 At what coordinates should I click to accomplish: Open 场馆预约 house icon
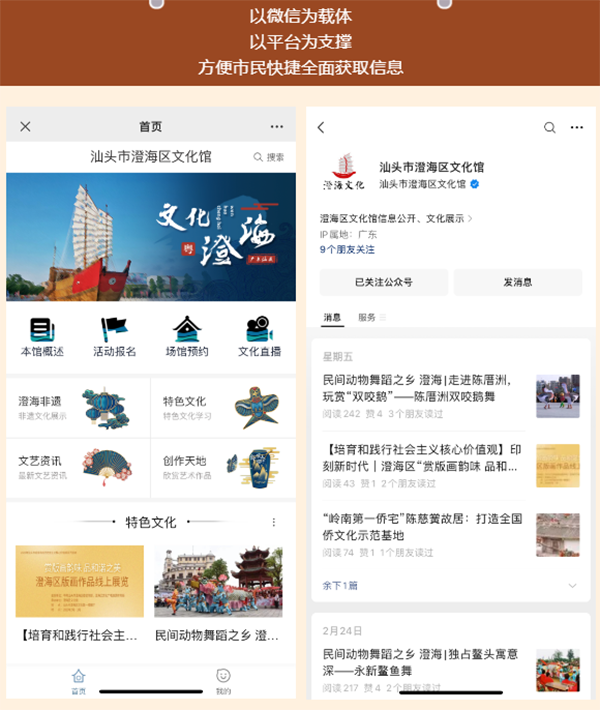[187, 337]
